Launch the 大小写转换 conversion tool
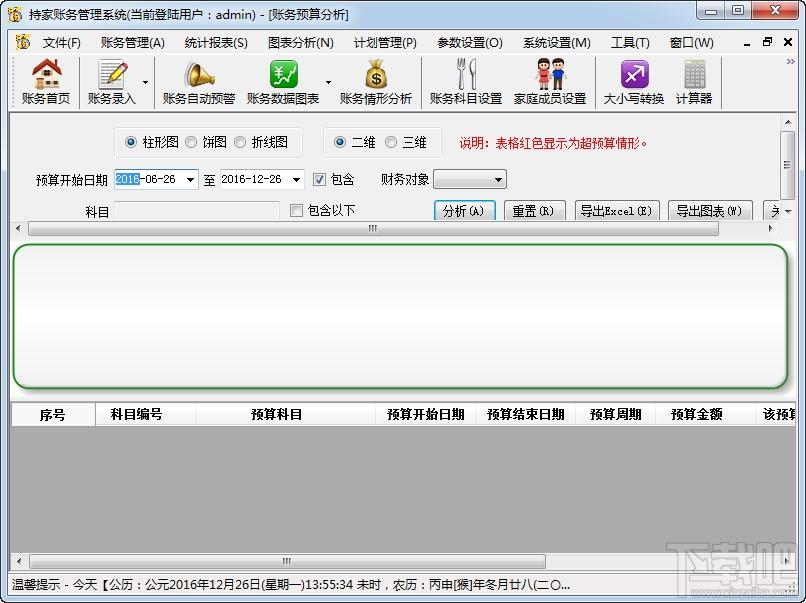This screenshot has height=603, width=806. coord(634,82)
